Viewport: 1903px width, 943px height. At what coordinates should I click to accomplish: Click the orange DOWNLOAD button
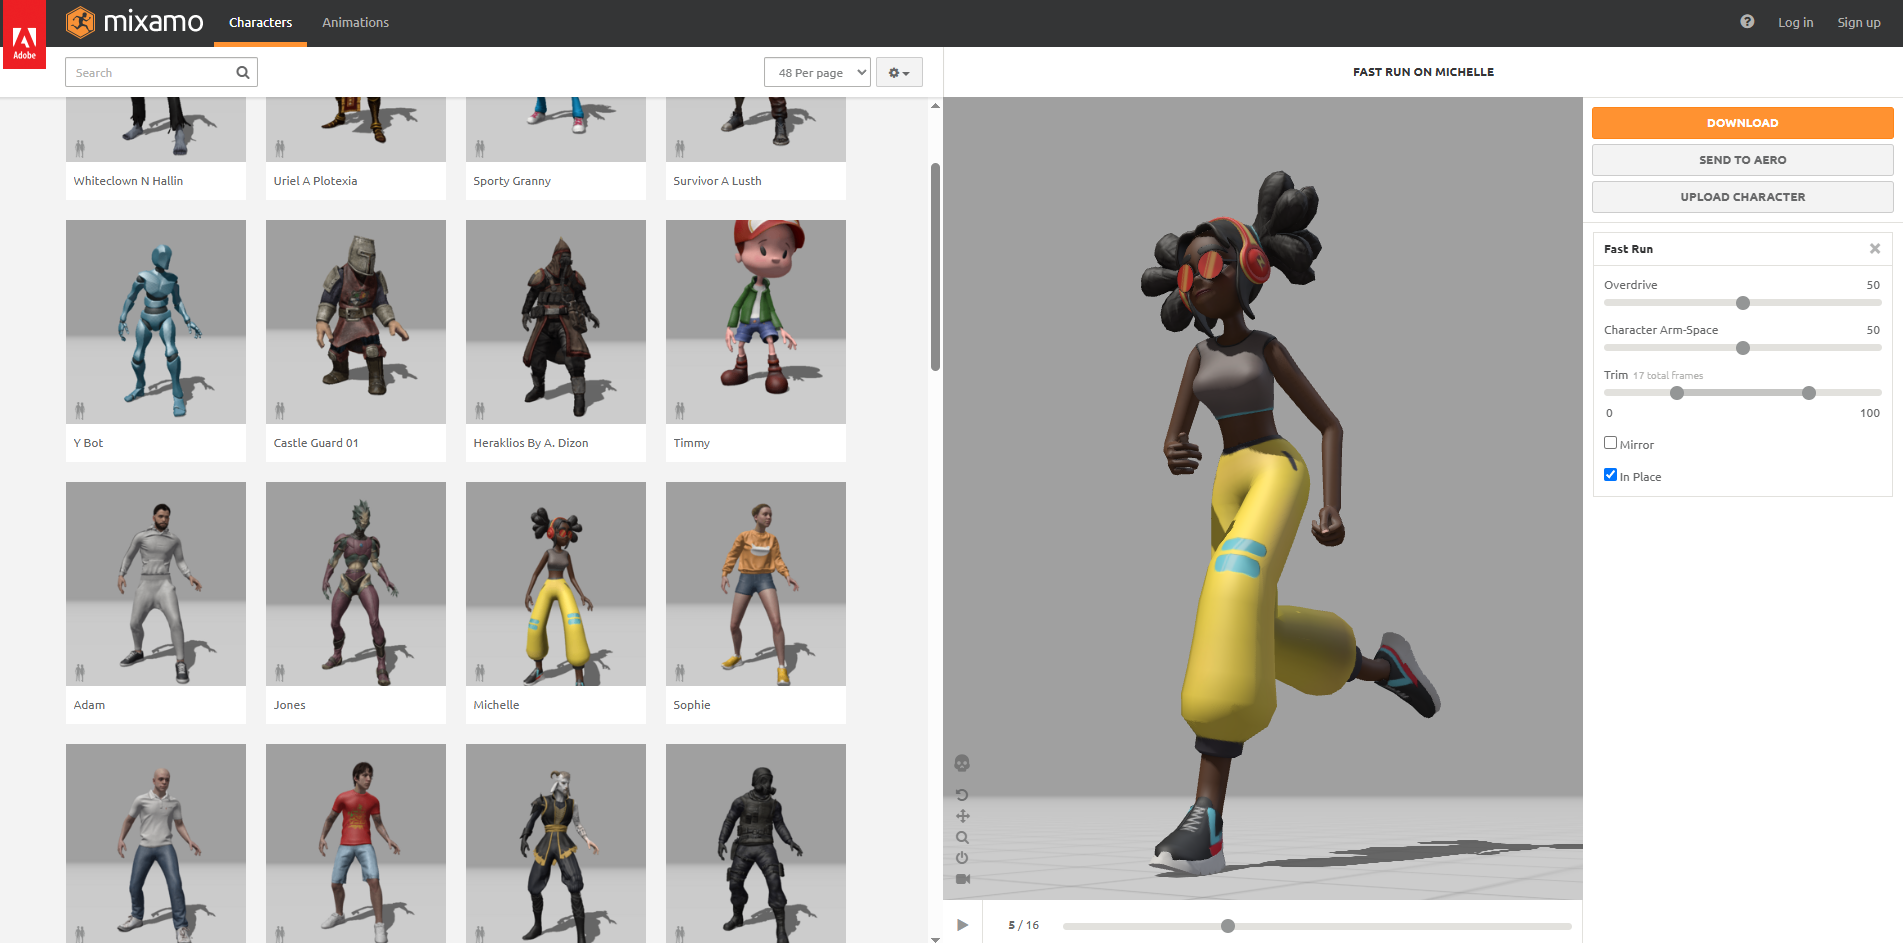pyautogui.click(x=1742, y=123)
